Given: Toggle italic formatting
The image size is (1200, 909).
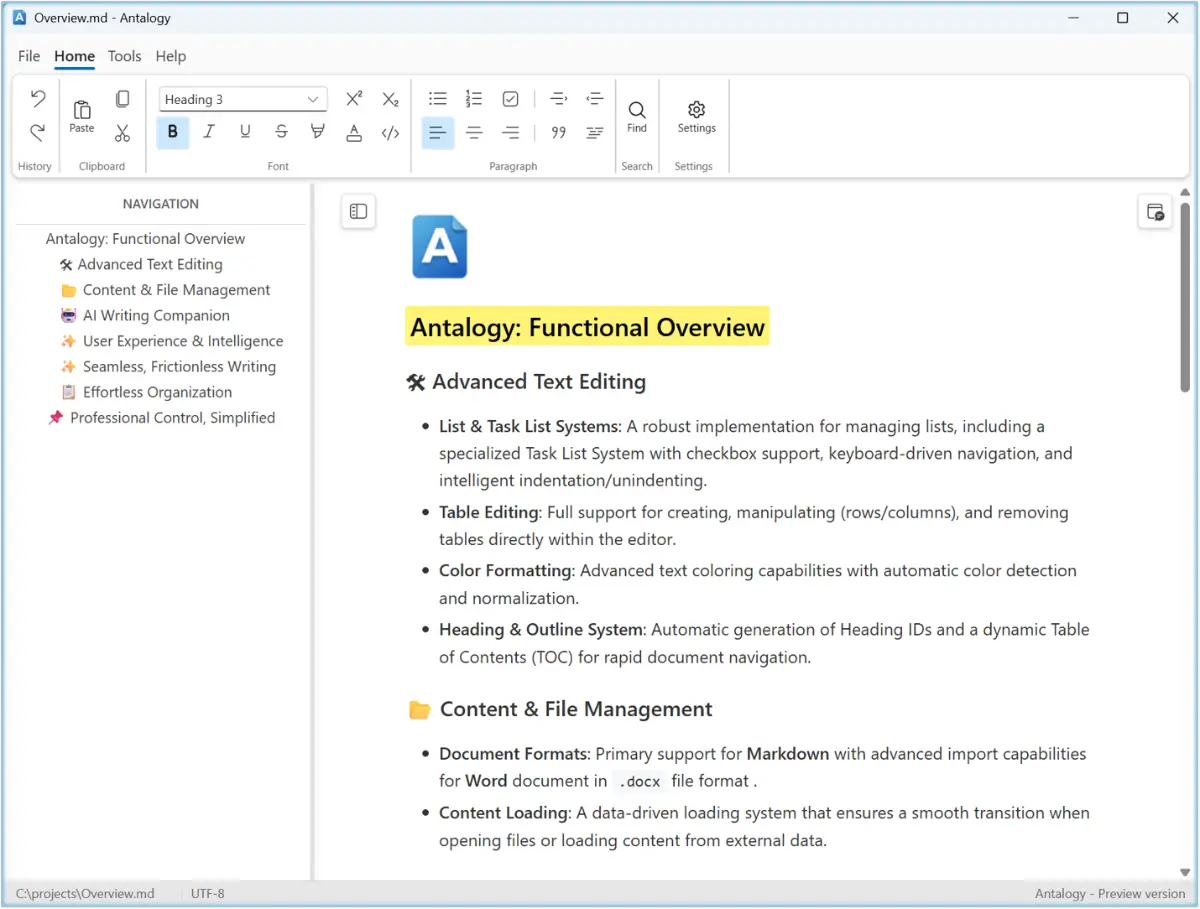Looking at the screenshot, I should [x=209, y=132].
